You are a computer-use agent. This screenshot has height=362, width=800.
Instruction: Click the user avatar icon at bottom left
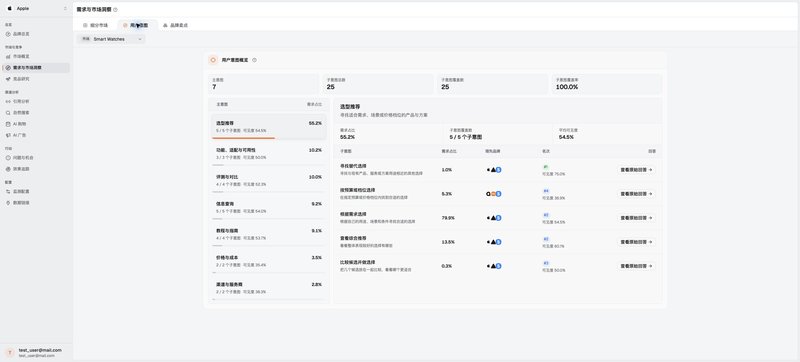(x=10, y=352)
